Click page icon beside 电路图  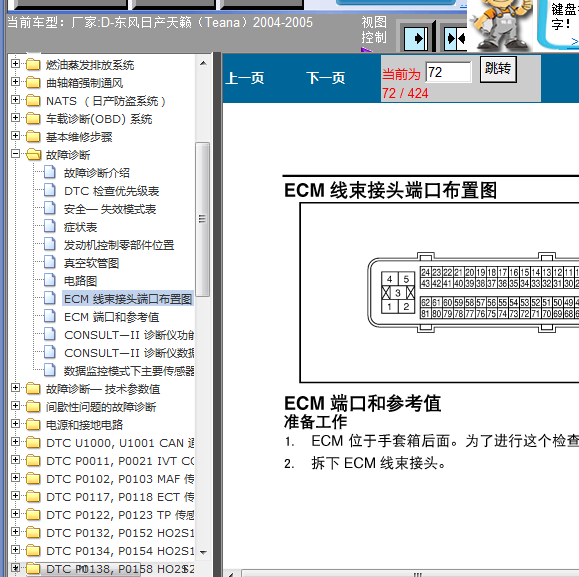50,281
